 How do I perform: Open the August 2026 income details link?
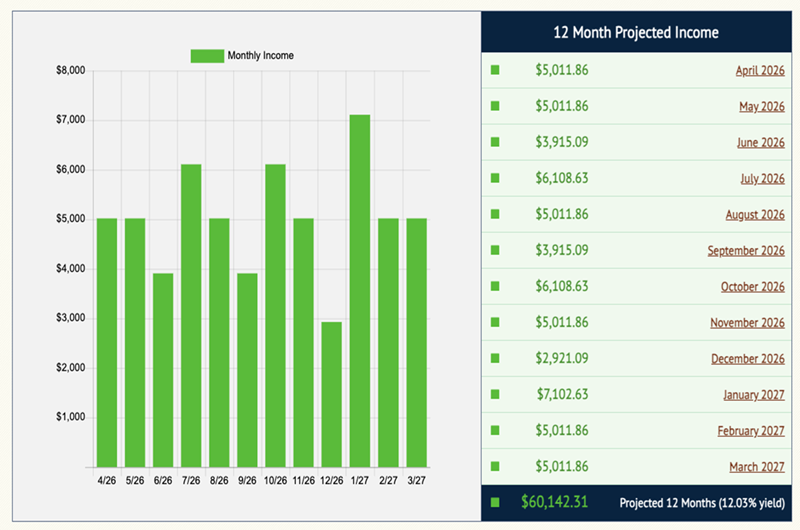(755, 215)
